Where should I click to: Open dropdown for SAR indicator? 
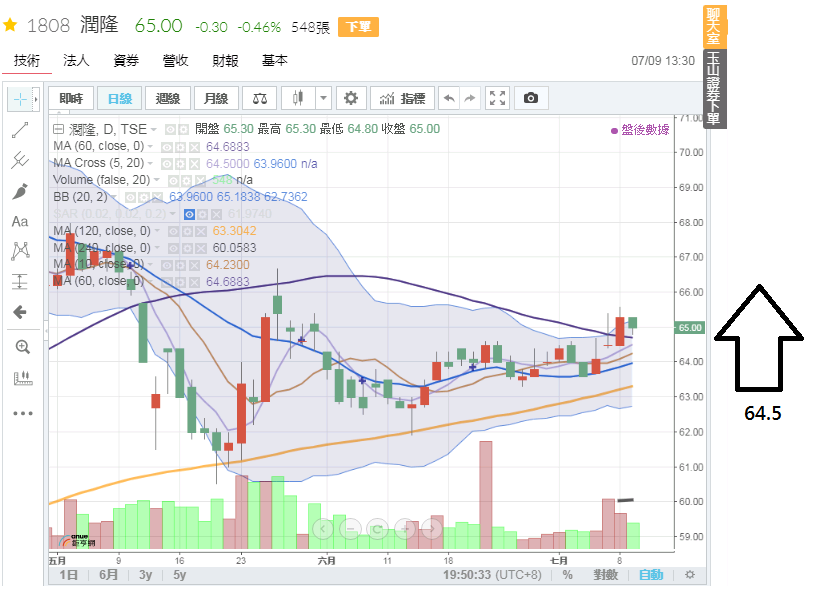point(173,214)
